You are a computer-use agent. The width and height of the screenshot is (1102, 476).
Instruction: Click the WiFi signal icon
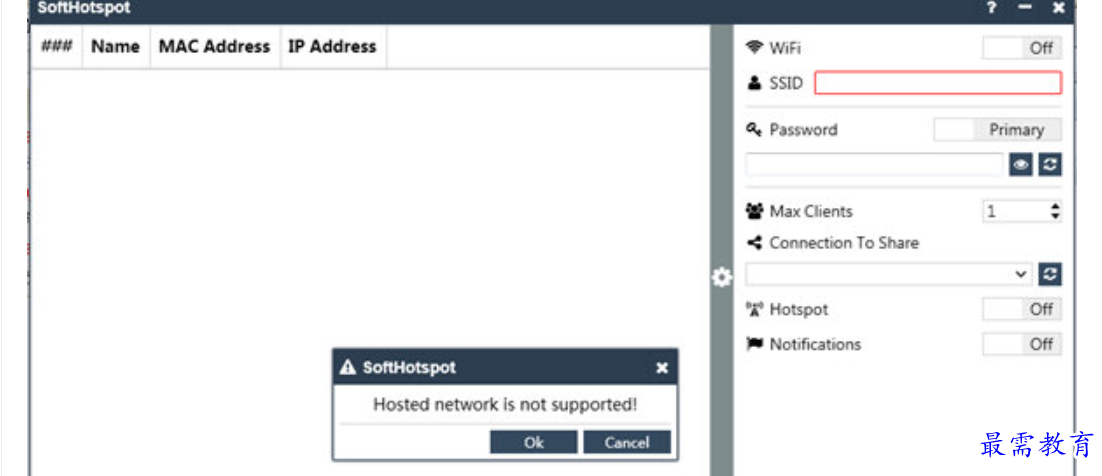click(754, 48)
